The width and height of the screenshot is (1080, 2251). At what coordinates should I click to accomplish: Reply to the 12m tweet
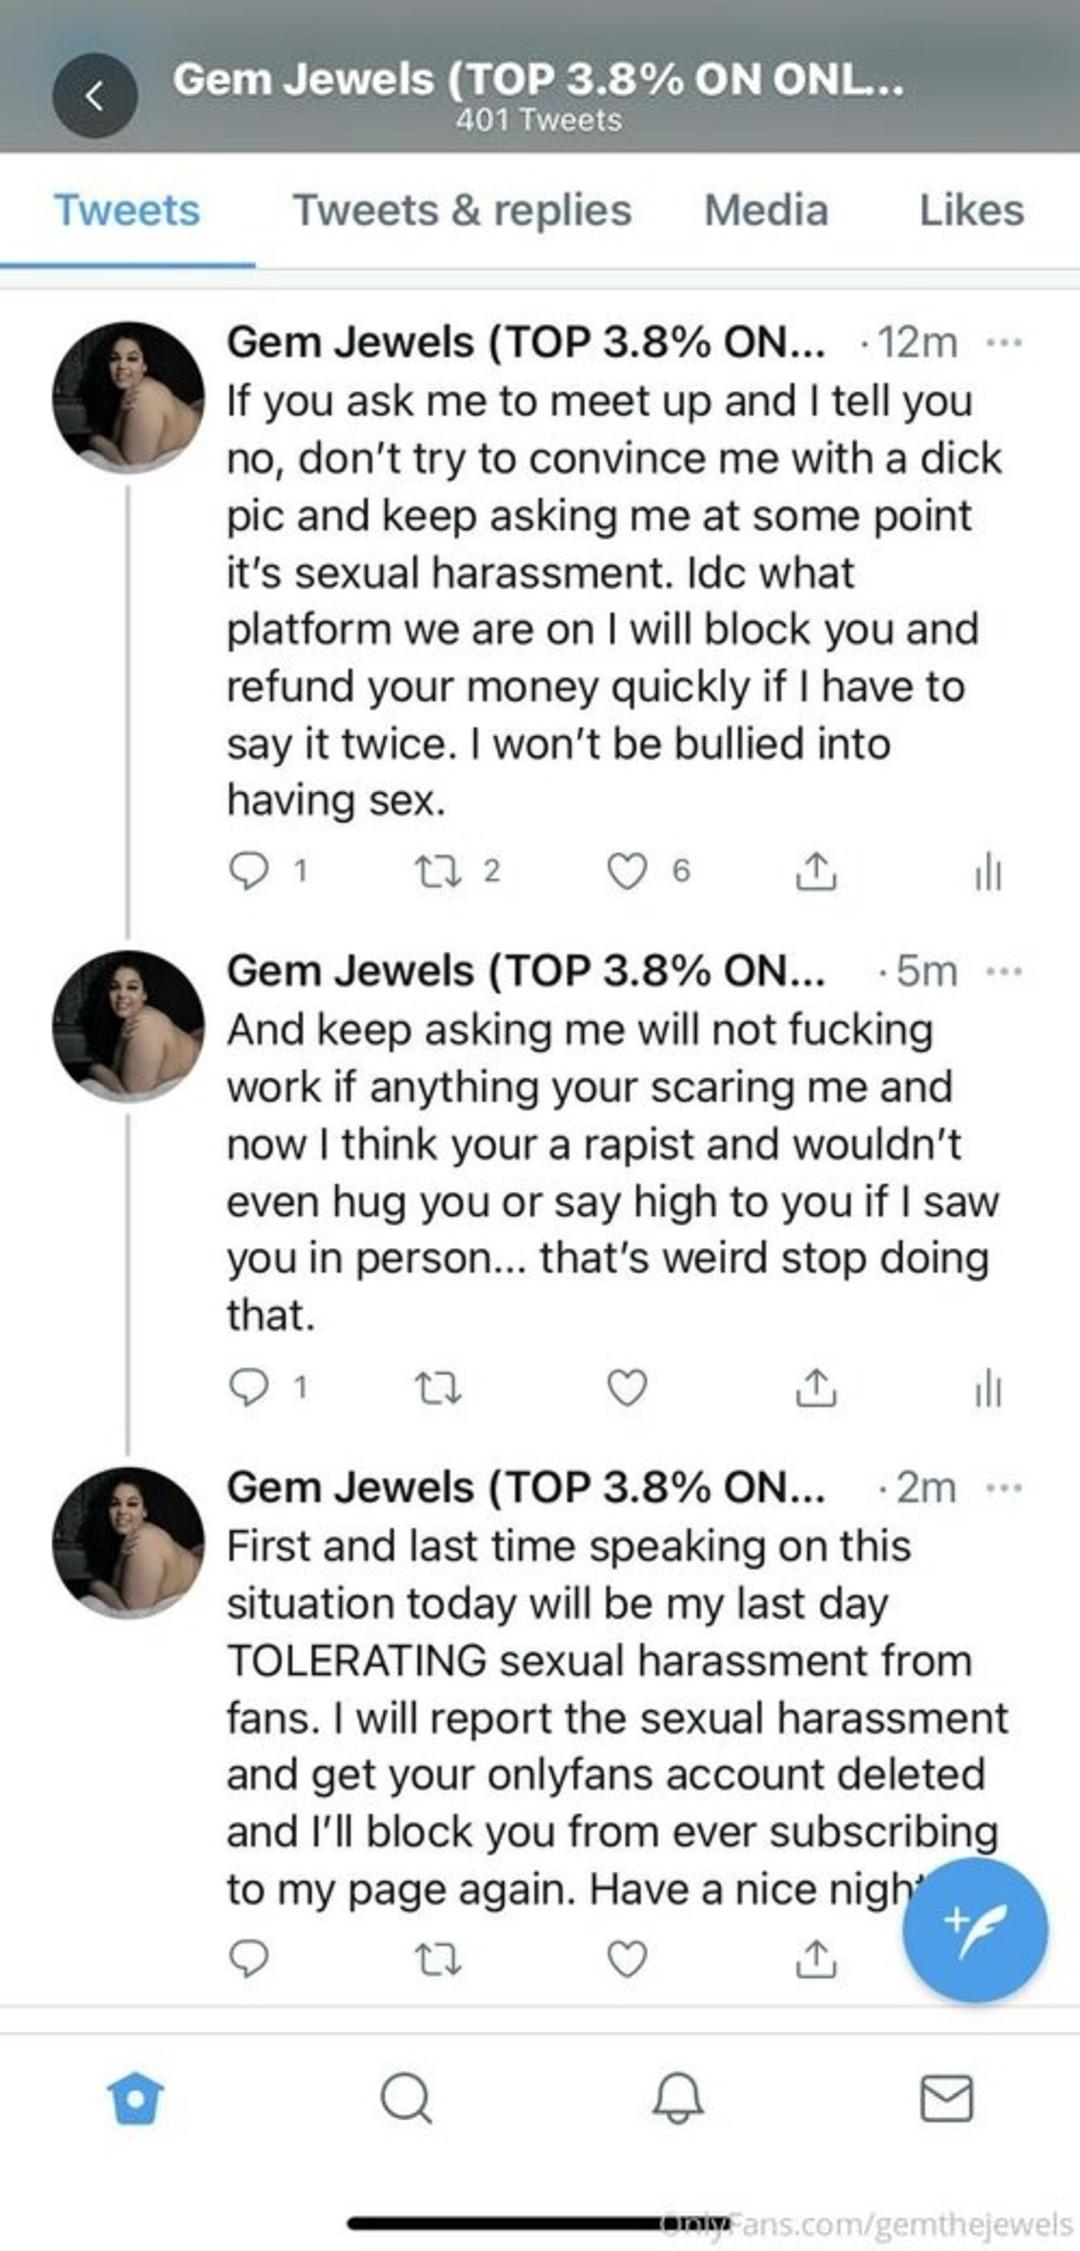(x=248, y=871)
